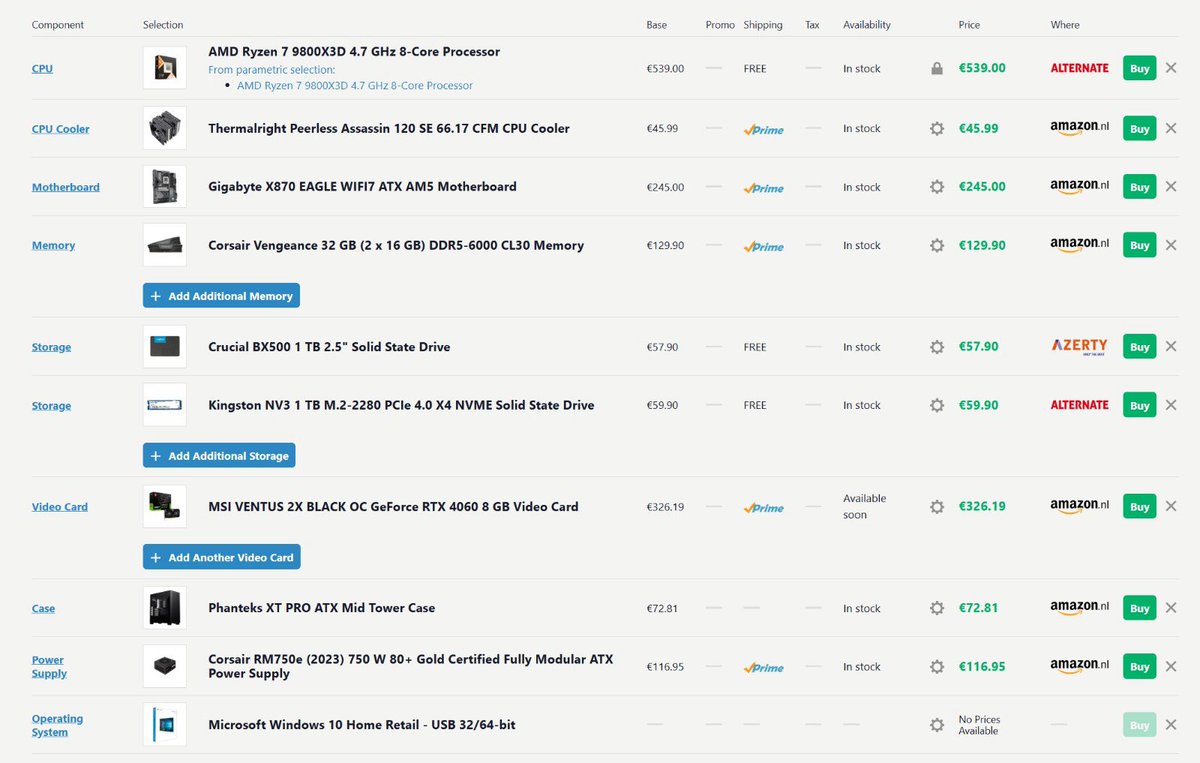Viewport: 1200px width, 763px height.
Task: Open the Operating System component link
Action: coord(57,725)
